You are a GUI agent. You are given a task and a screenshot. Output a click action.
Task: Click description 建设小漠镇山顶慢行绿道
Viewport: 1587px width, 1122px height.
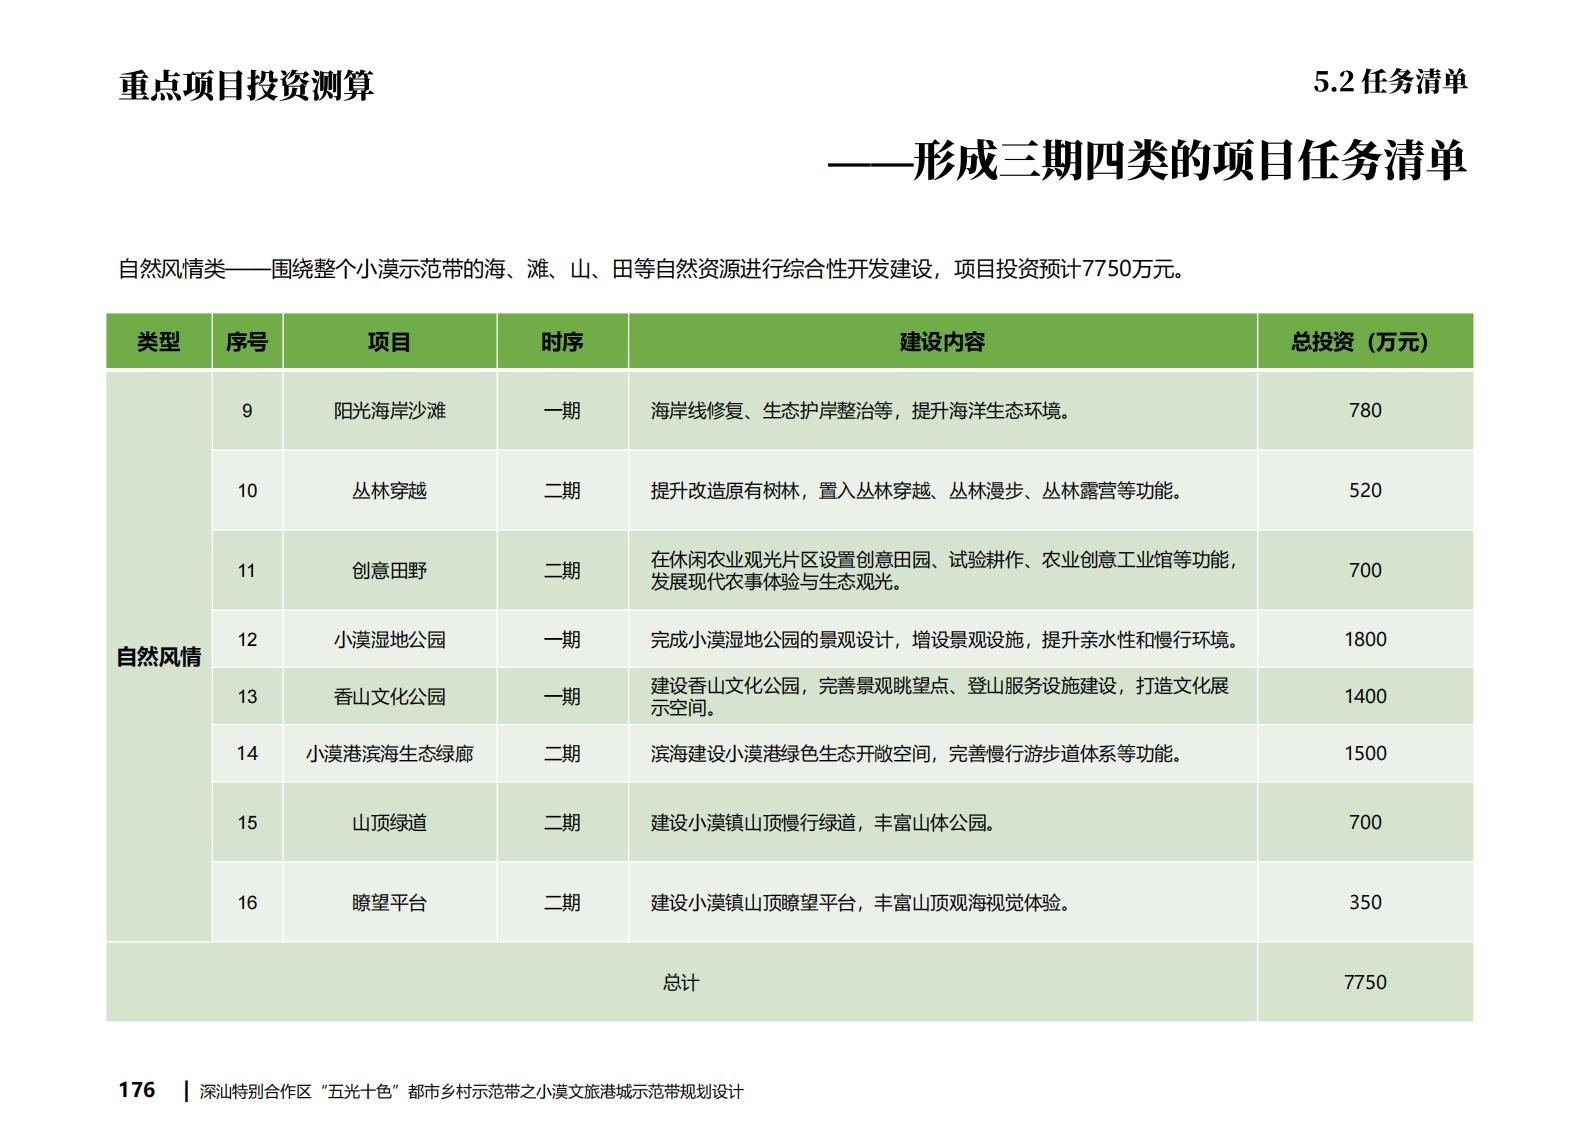pos(824,823)
